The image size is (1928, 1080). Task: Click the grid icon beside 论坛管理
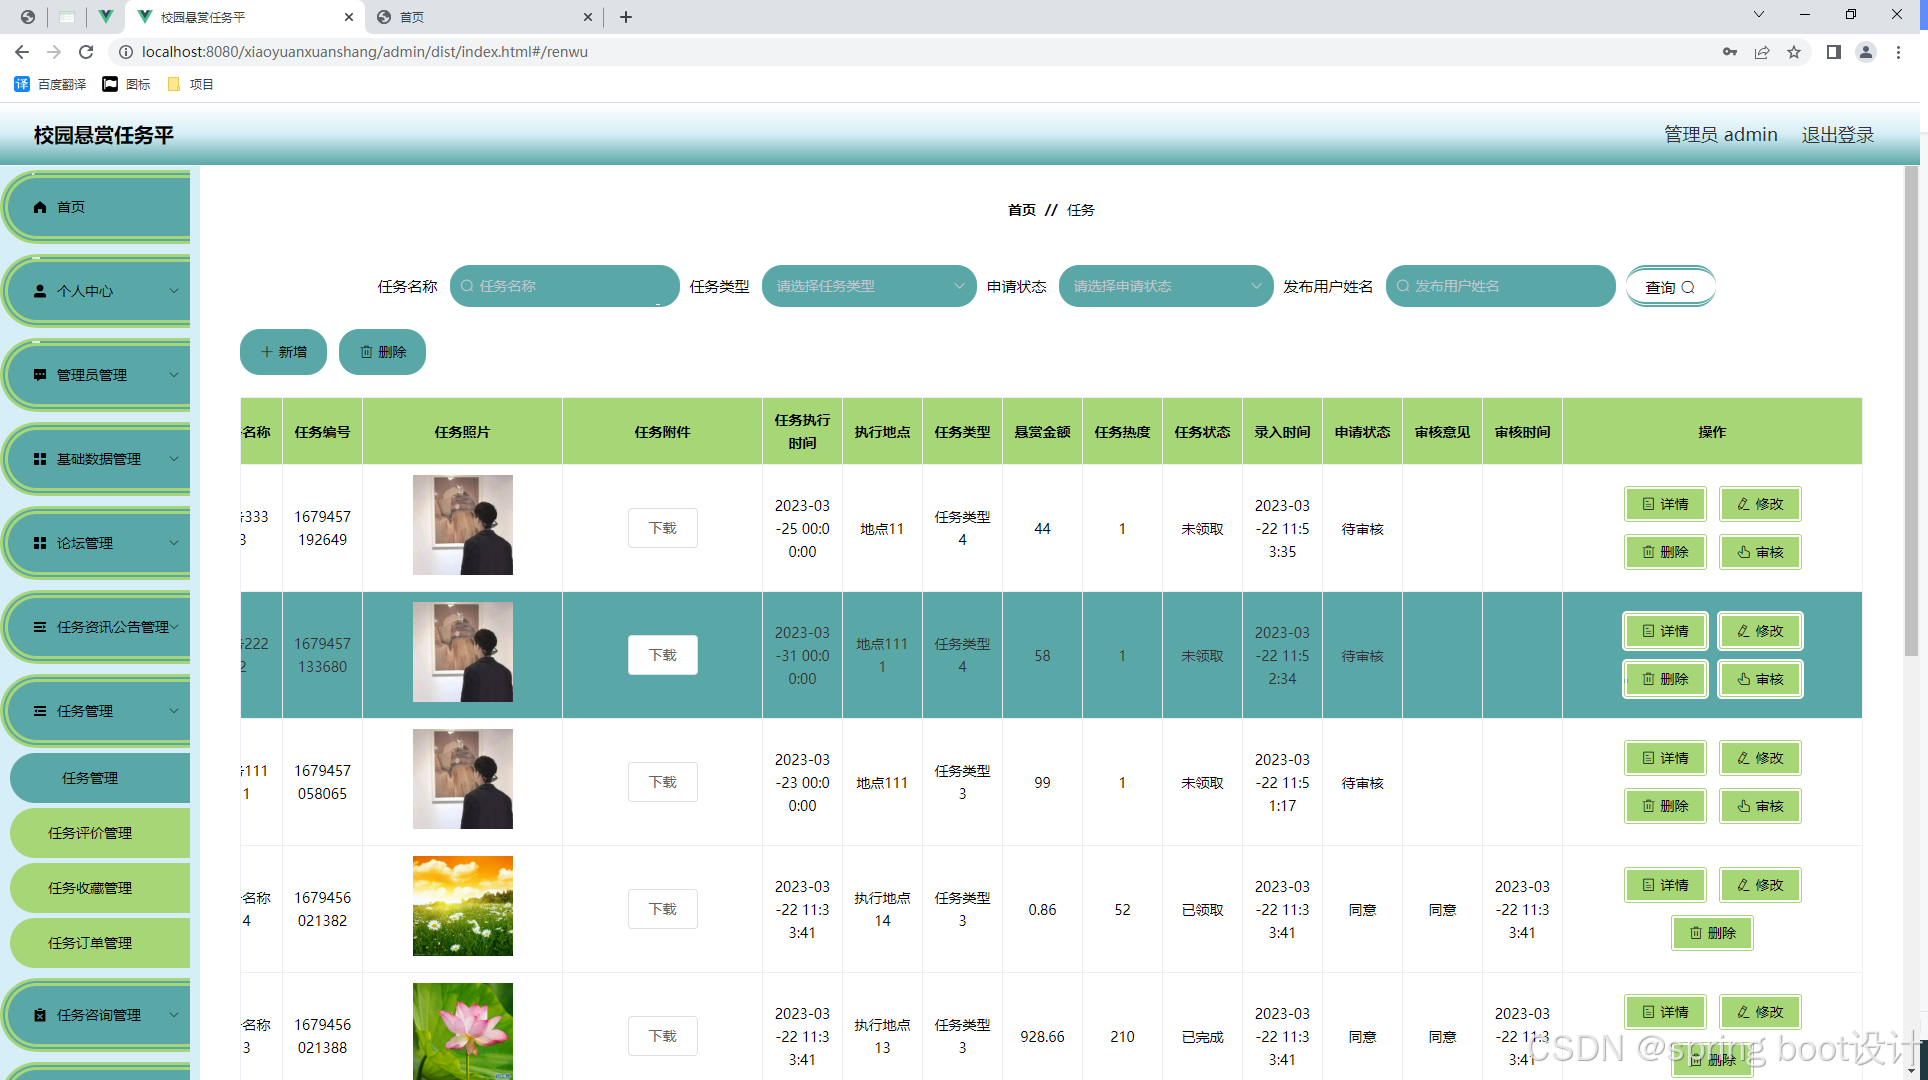(40, 543)
